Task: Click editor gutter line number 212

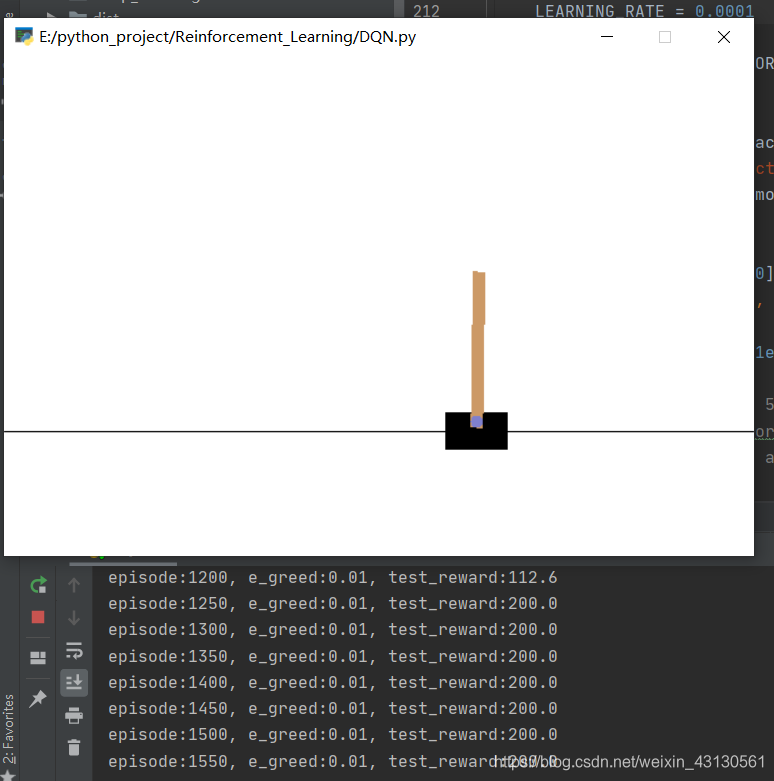Action: click(x=426, y=11)
